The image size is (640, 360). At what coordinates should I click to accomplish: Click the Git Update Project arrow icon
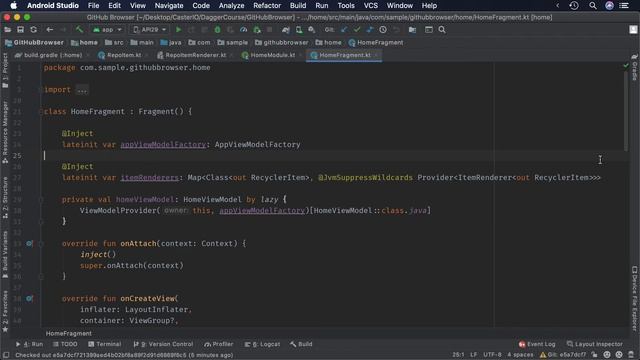point(344,30)
